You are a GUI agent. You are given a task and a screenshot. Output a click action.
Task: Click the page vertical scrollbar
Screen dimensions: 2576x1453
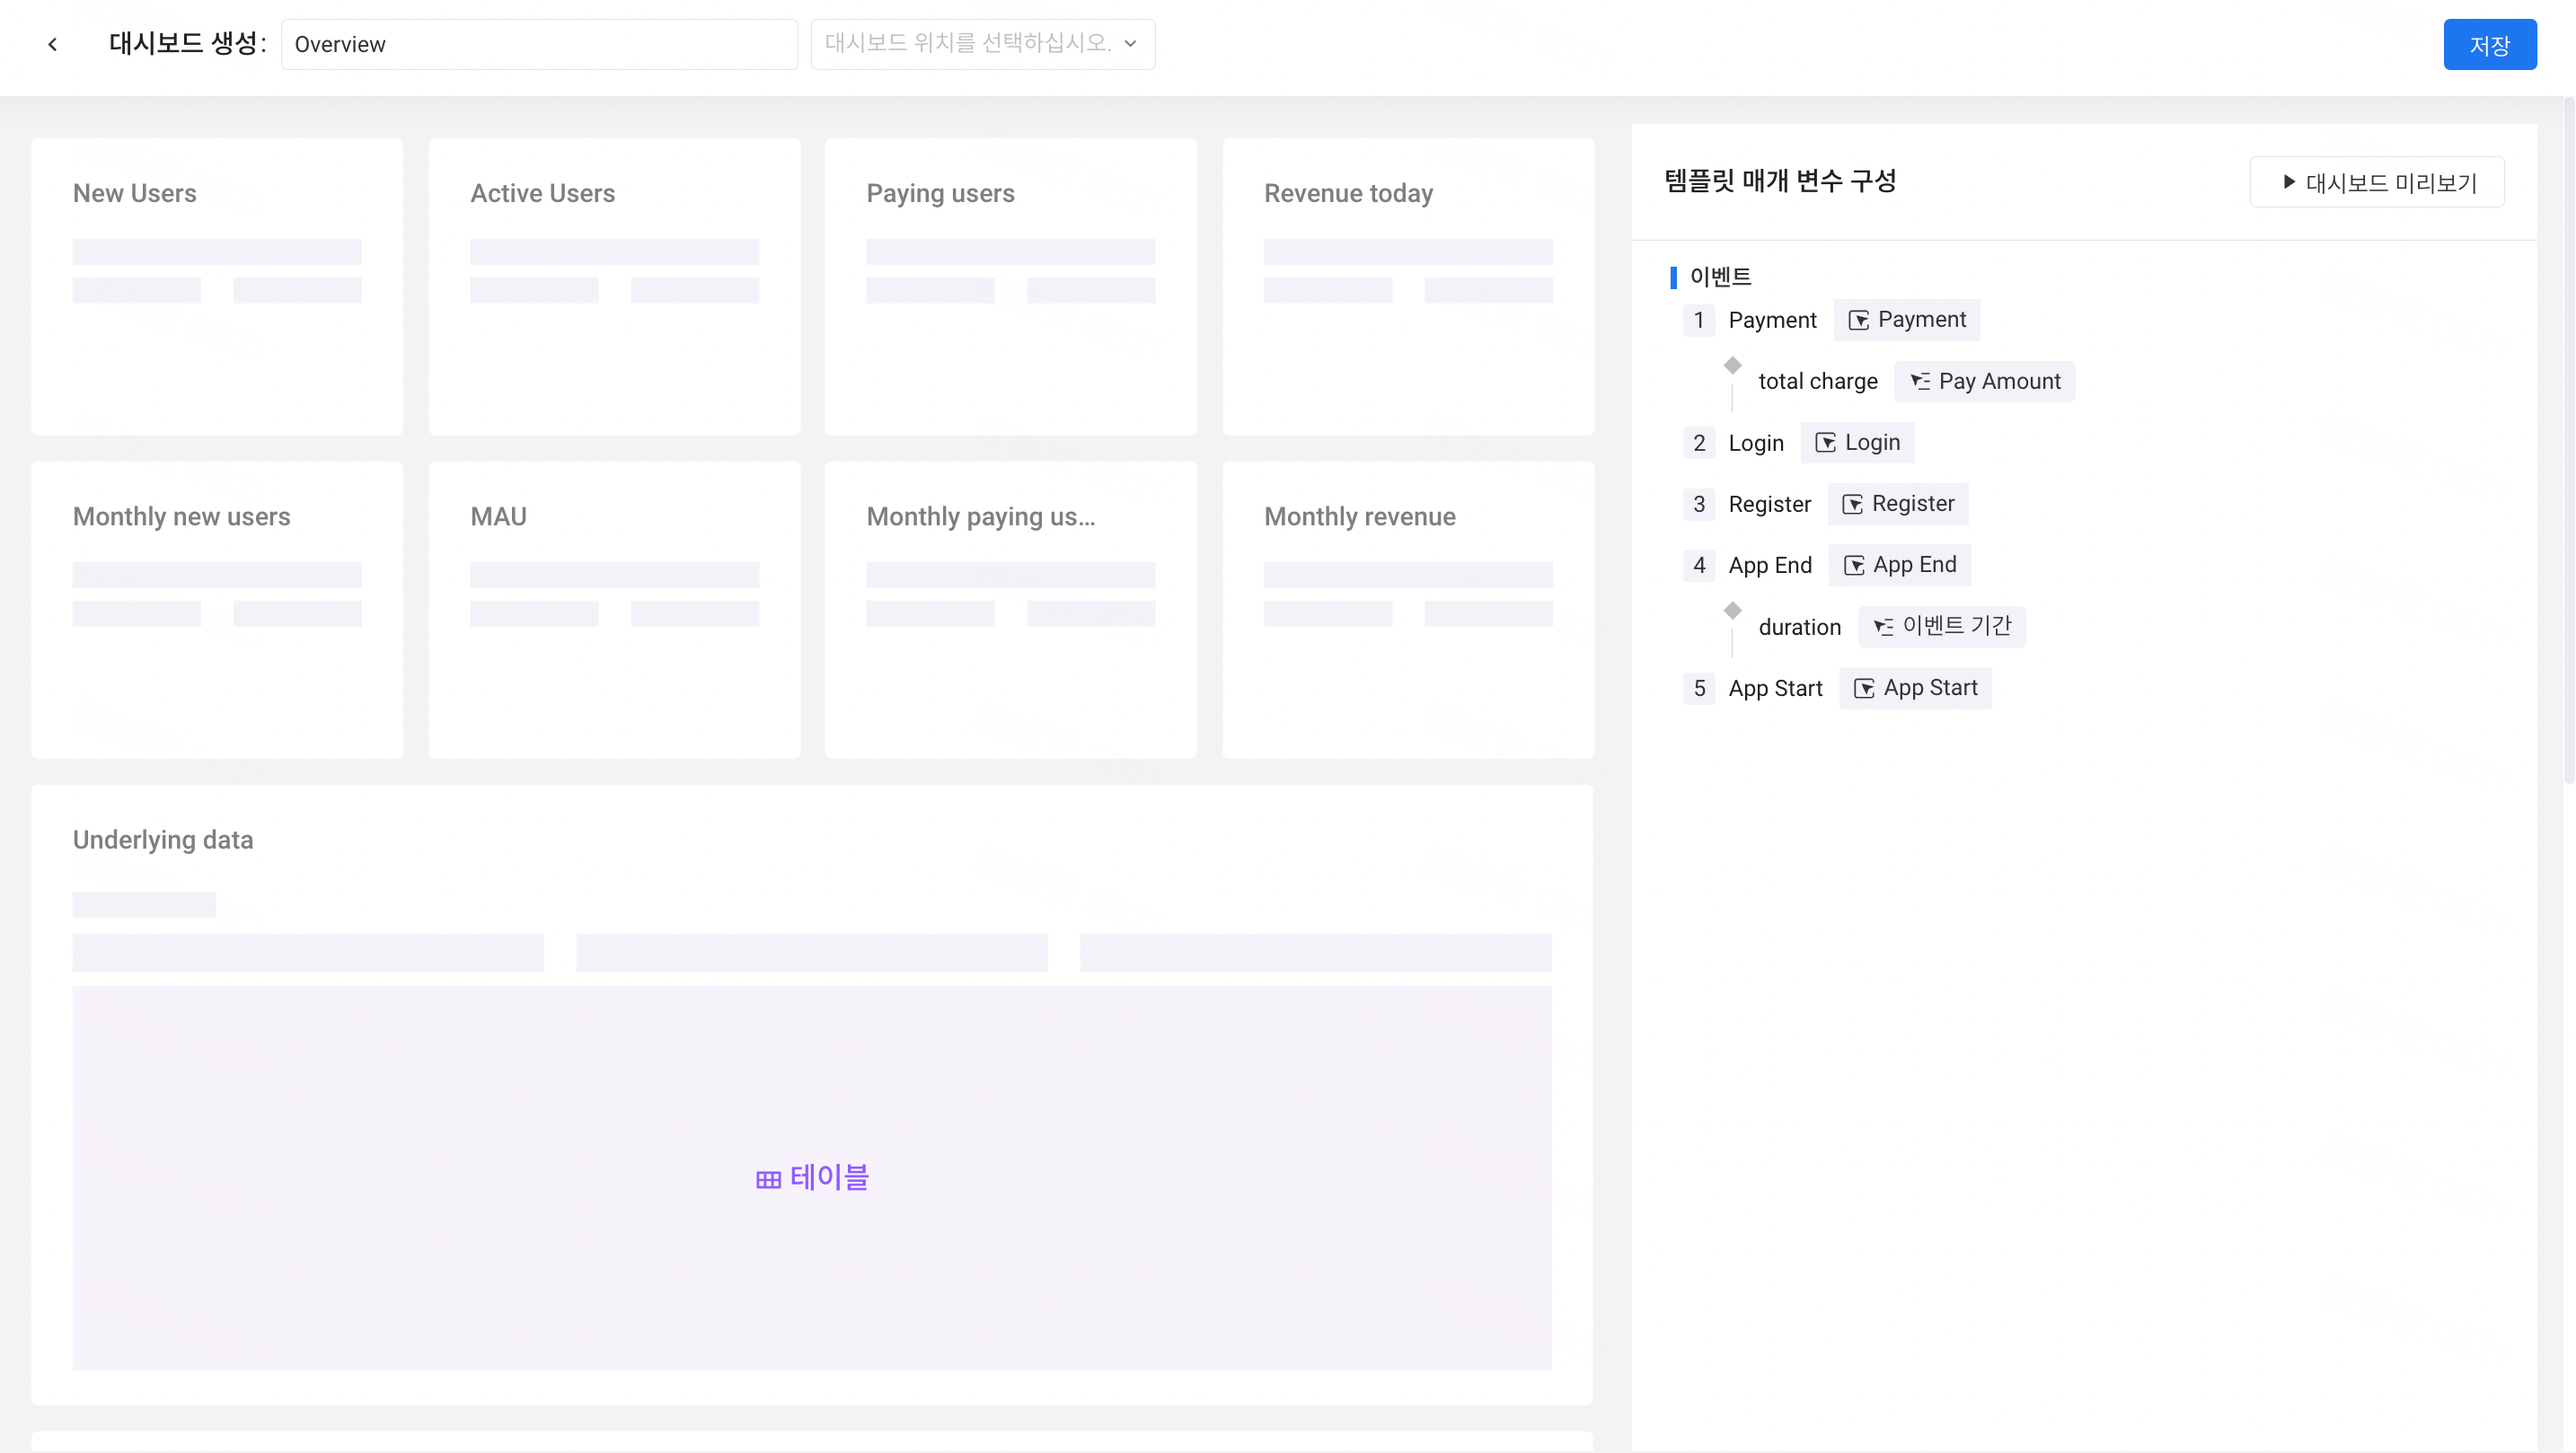pyautogui.click(x=2568, y=440)
